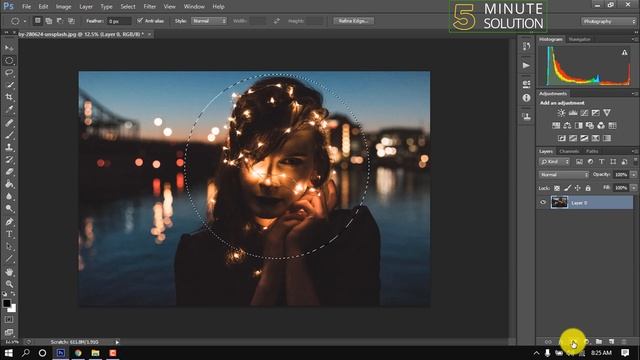Screen dimensions: 640x360
Task: Select the Zoom tool
Action: tap(9, 284)
